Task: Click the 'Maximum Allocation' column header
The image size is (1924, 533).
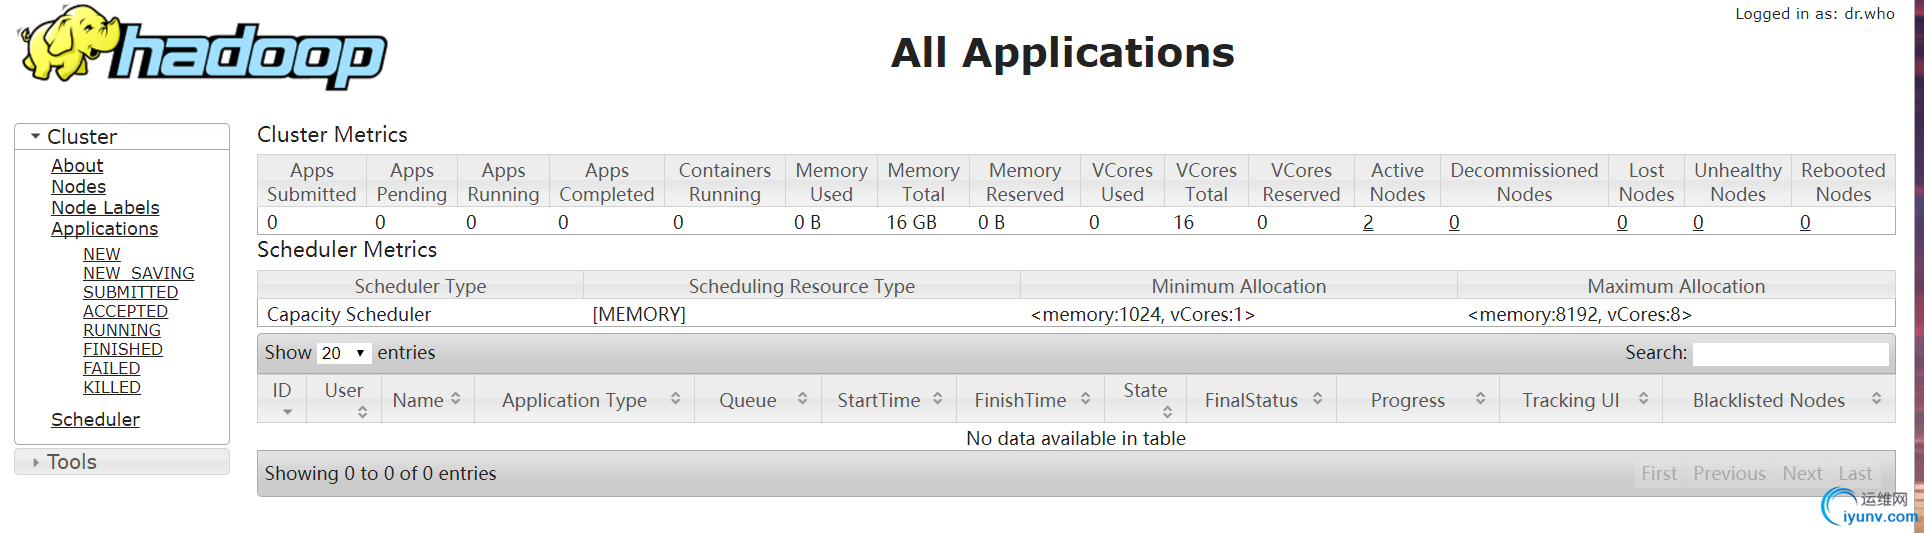Action: pyautogui.click(x=1676, y=286)
